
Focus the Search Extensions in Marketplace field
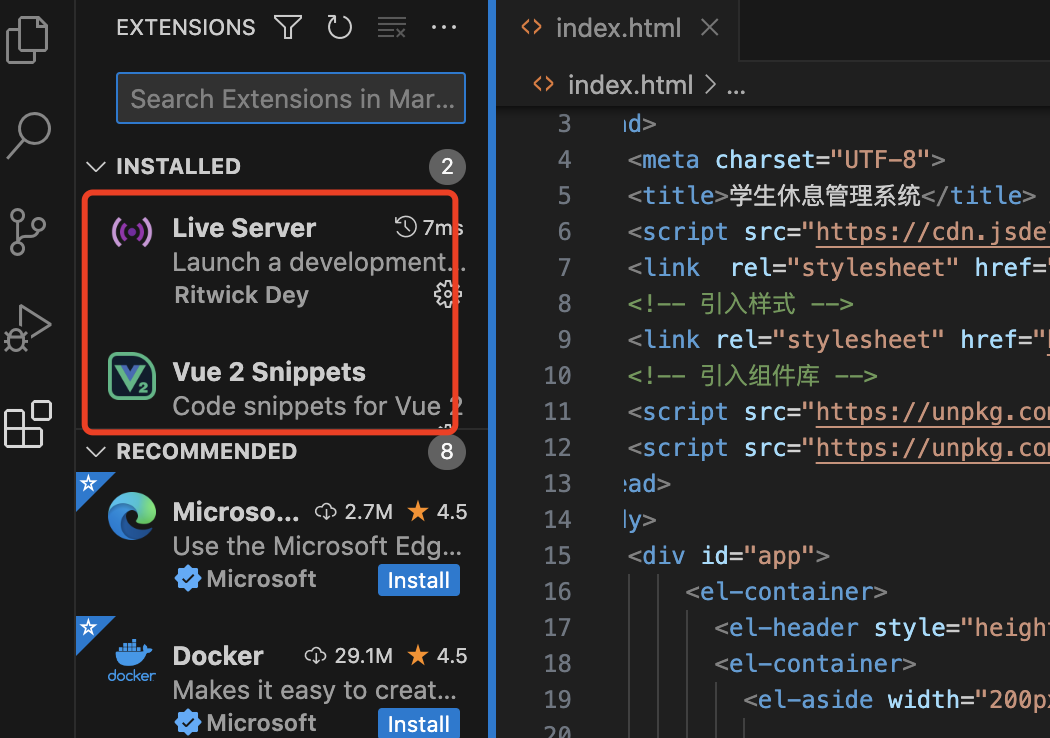tap(291, 98)
